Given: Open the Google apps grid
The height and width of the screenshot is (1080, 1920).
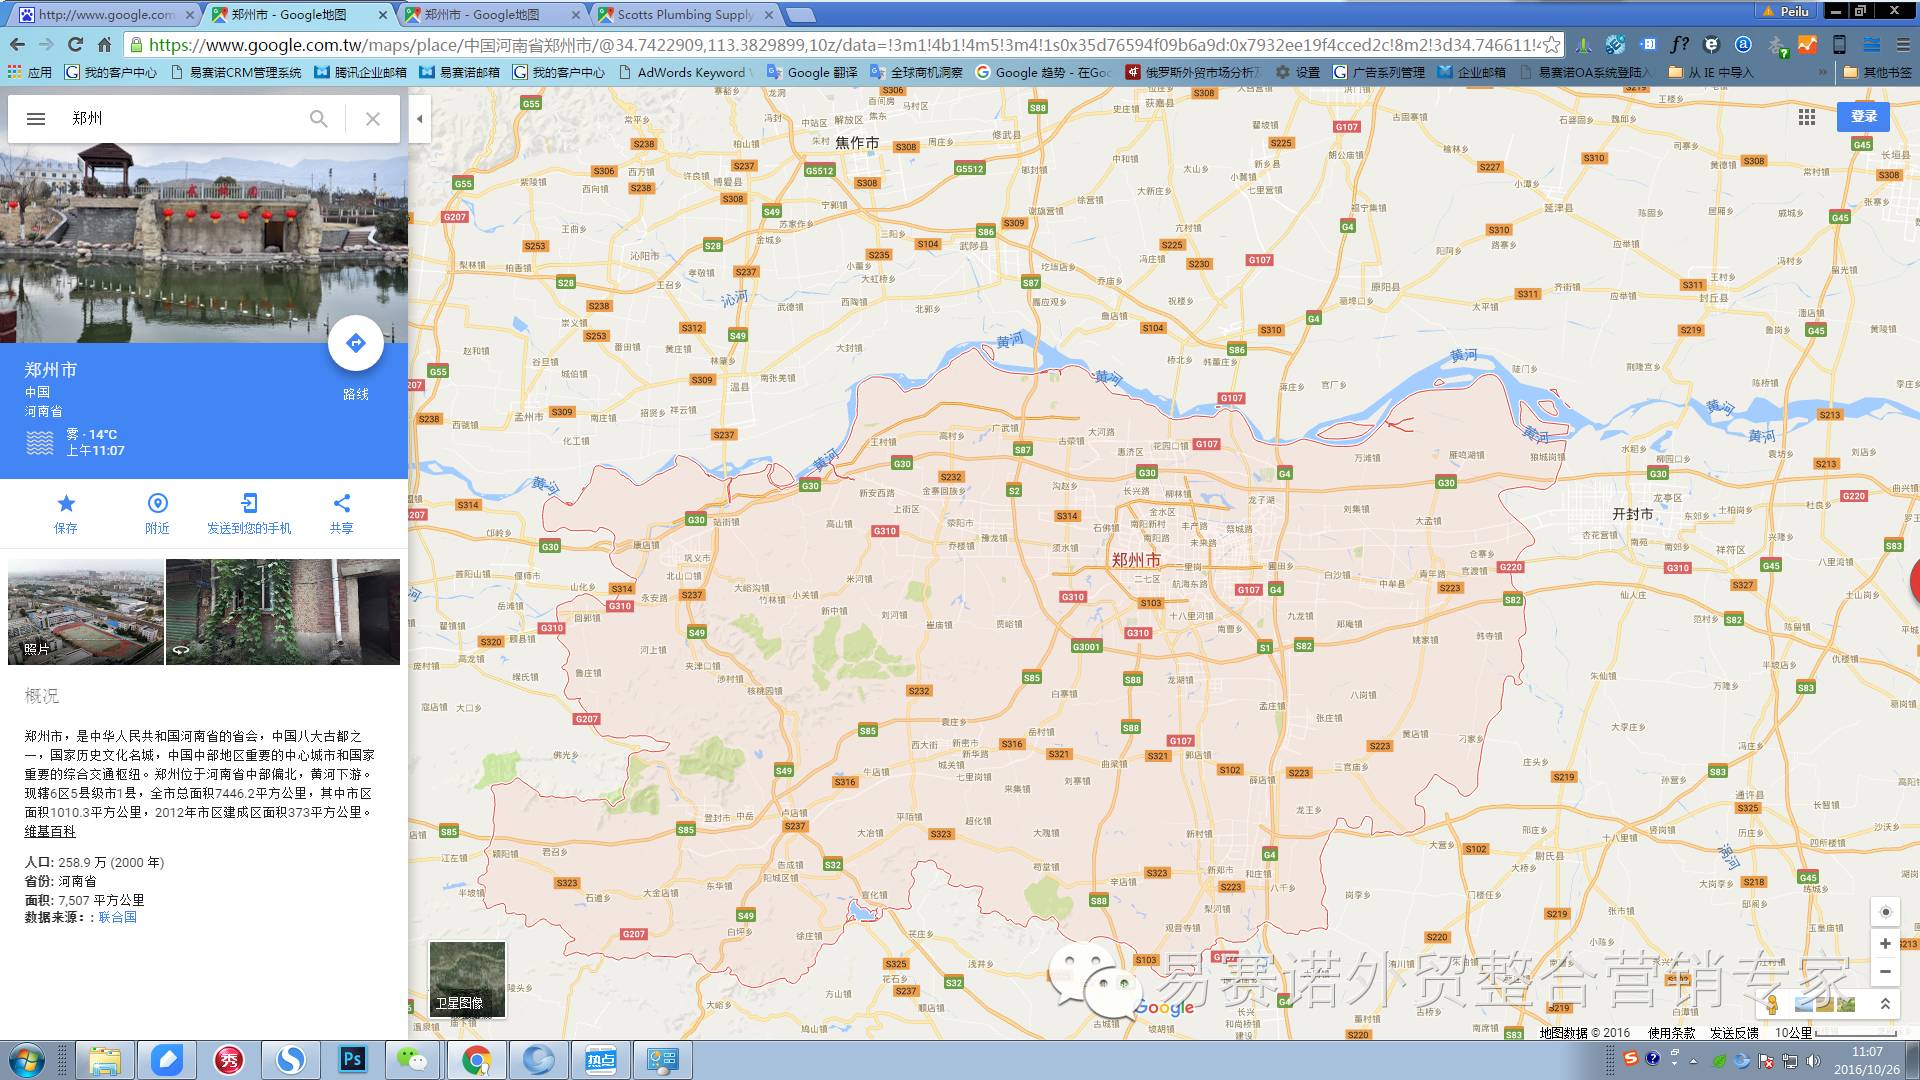Looking at the screenshot, I should click(x=1806, y=117).
